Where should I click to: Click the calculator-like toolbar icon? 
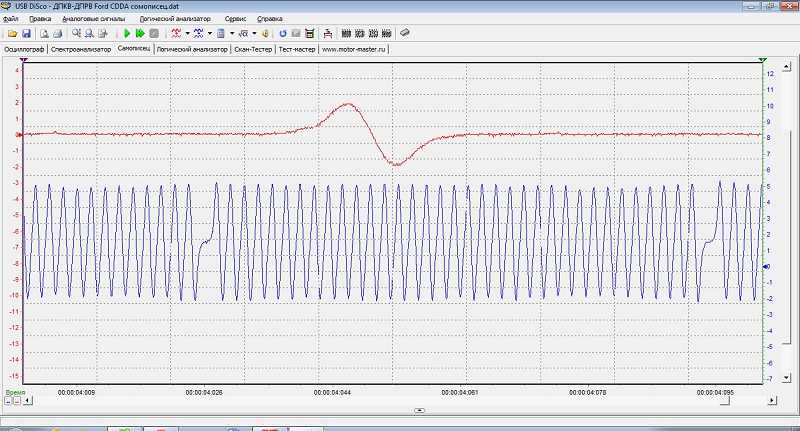click(310, 34)
